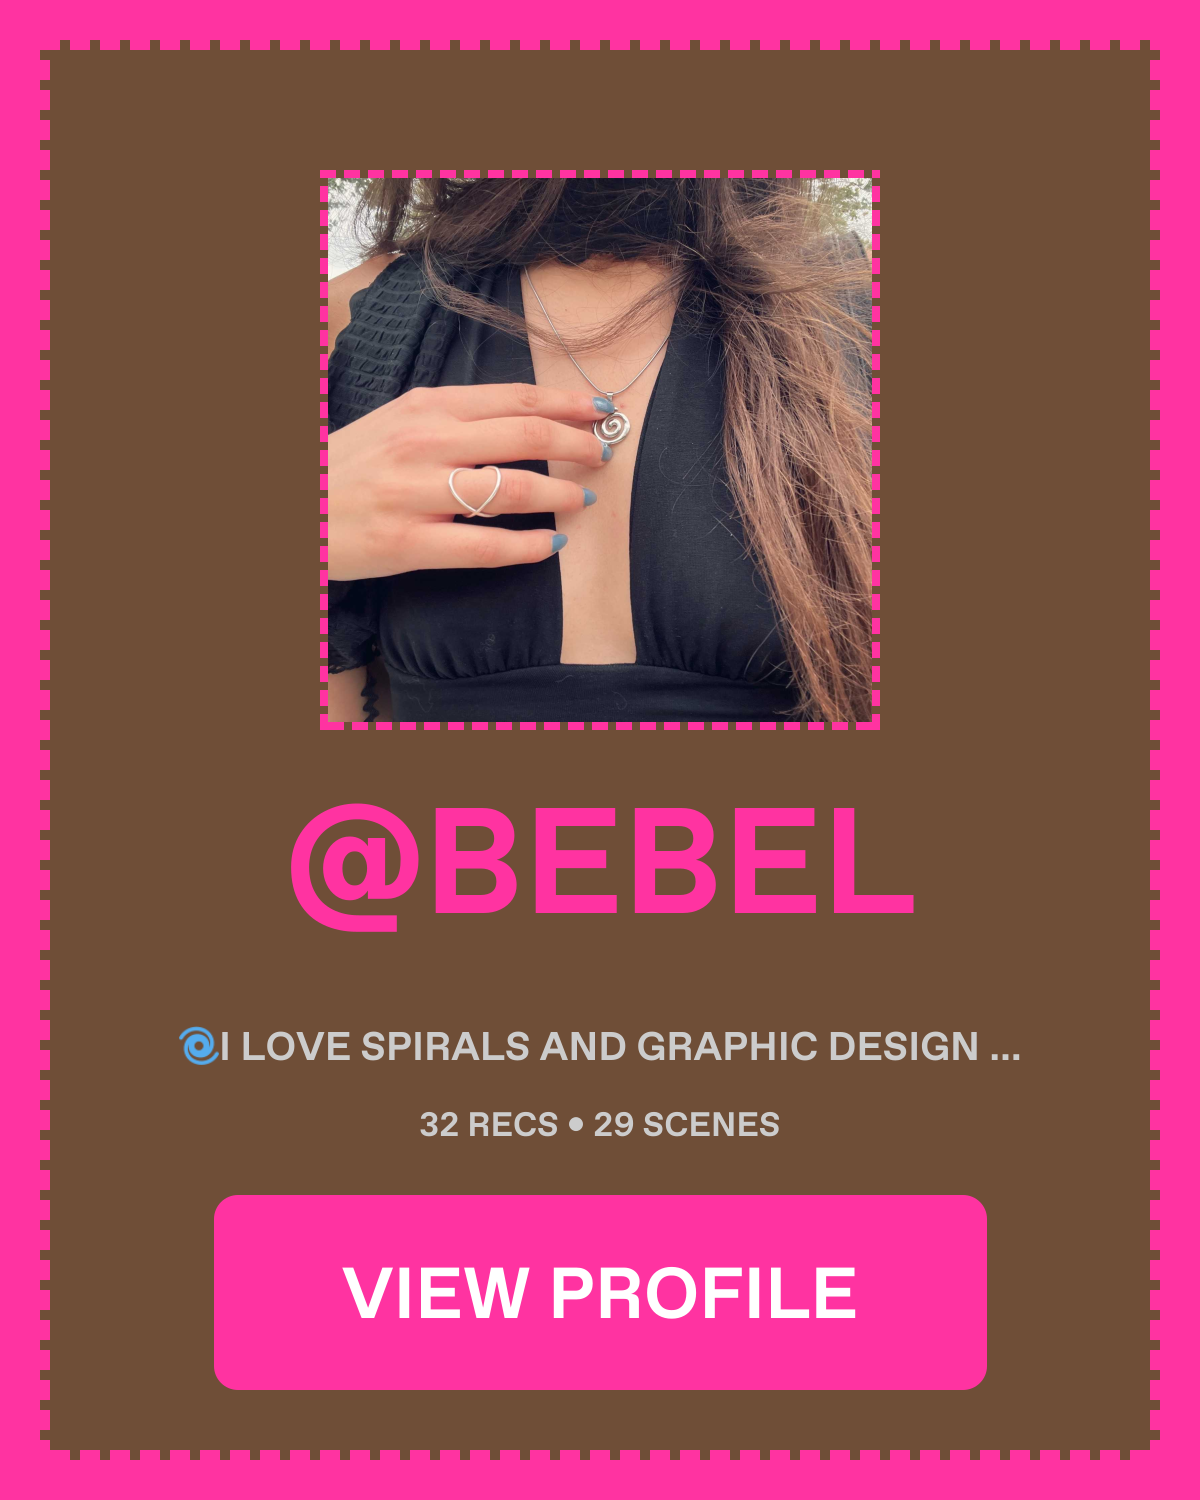Open the 29 SCENES count
The width and height of the screenshot is (1200, 1500).
[x=686, y=1124]
